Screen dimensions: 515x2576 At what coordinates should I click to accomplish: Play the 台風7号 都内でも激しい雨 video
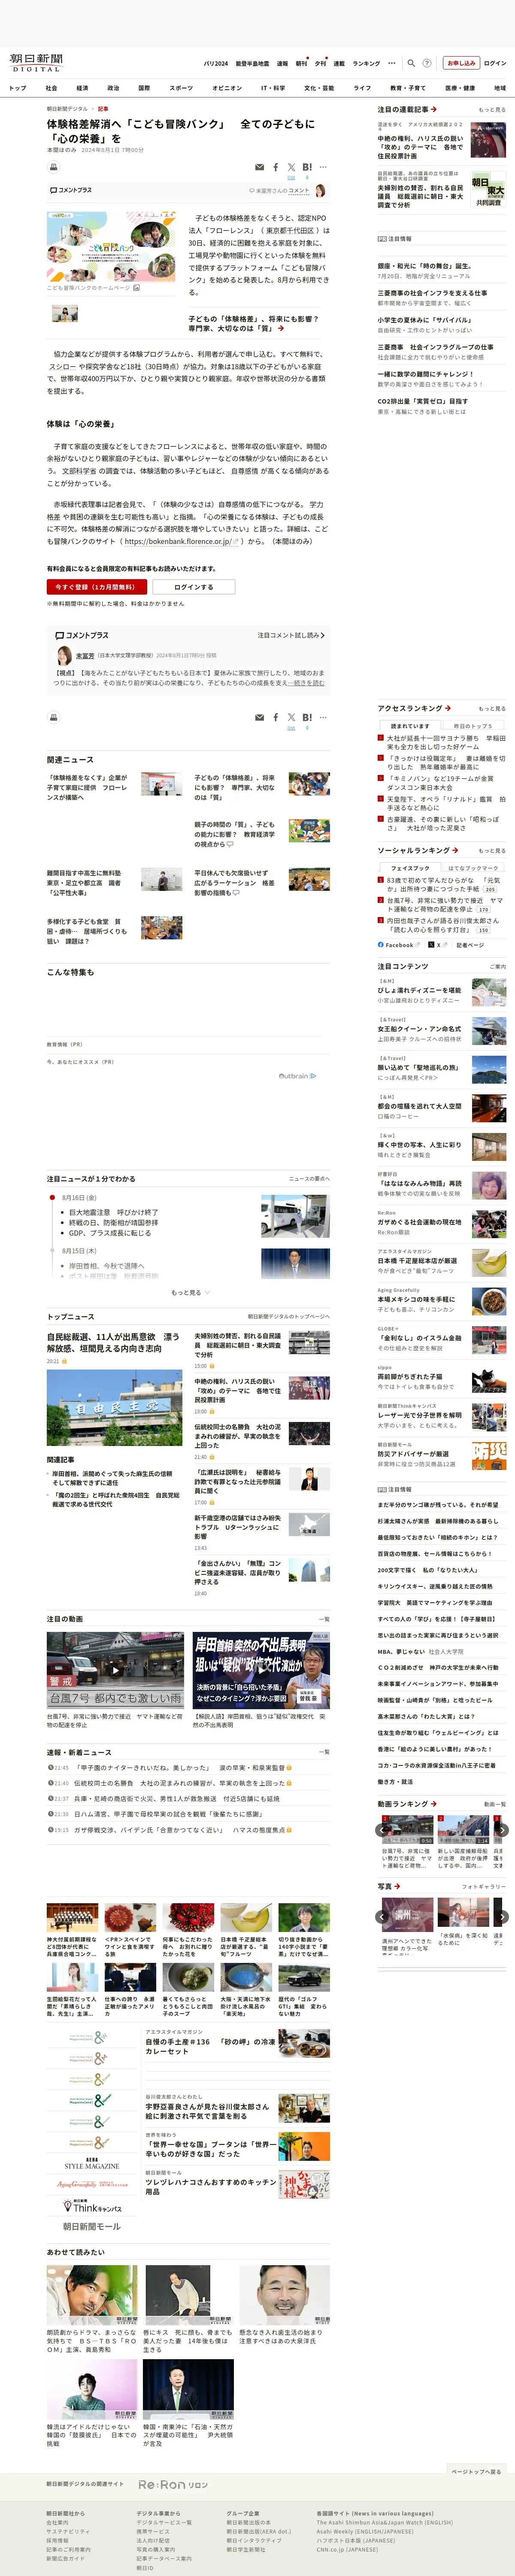click(x=115, y=1670)
